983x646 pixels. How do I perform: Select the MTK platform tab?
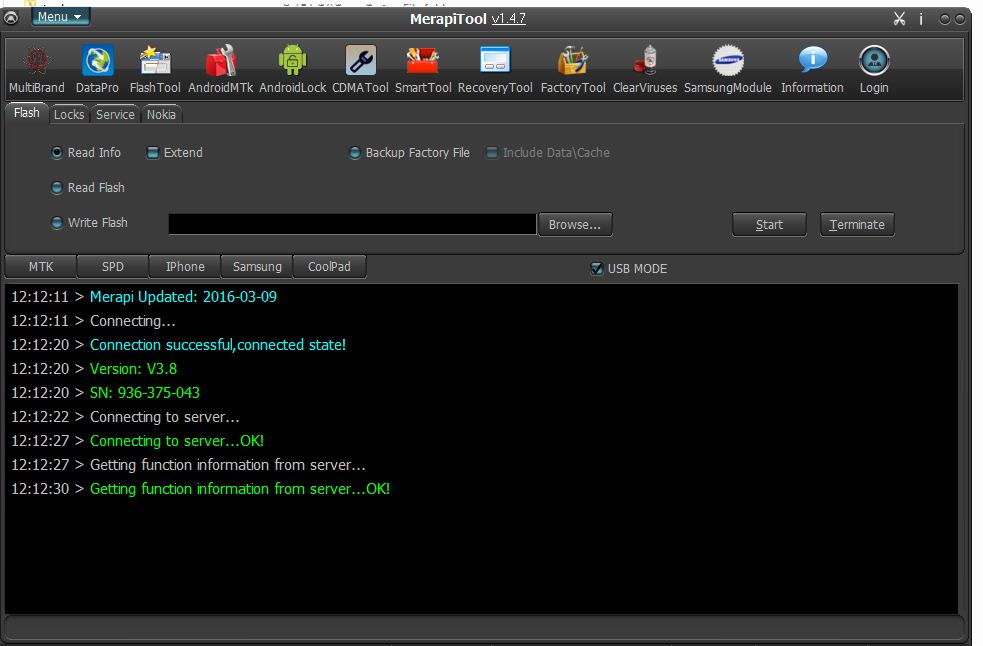(41, 267)
